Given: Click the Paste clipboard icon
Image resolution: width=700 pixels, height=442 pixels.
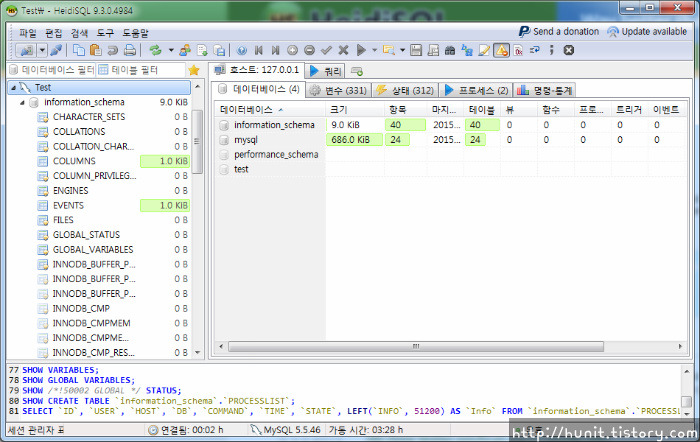Looking at the screenshot, I should pos(96,50).
